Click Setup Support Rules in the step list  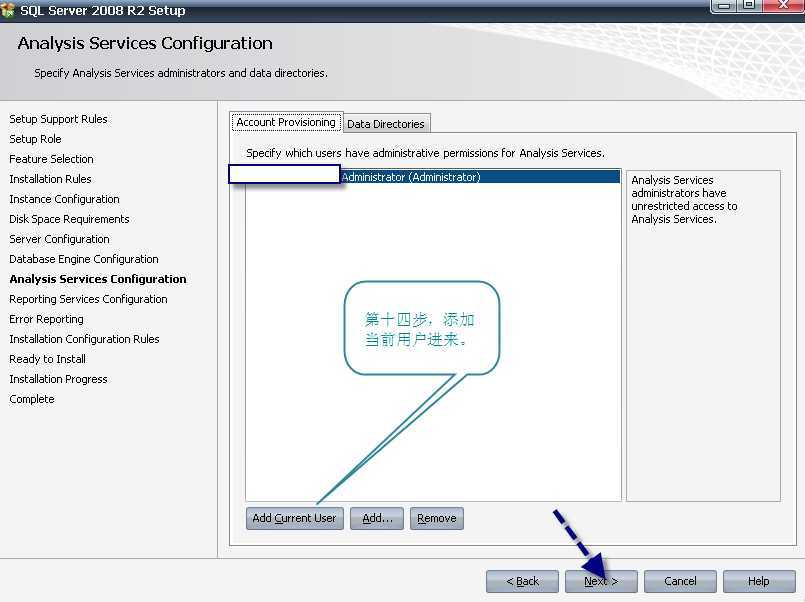(59, 119)
